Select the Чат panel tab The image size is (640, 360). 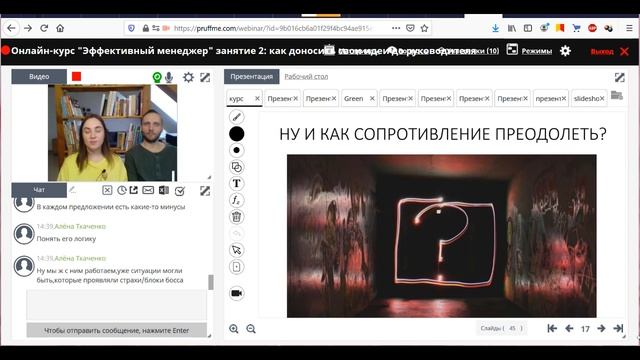pos(39,190)
